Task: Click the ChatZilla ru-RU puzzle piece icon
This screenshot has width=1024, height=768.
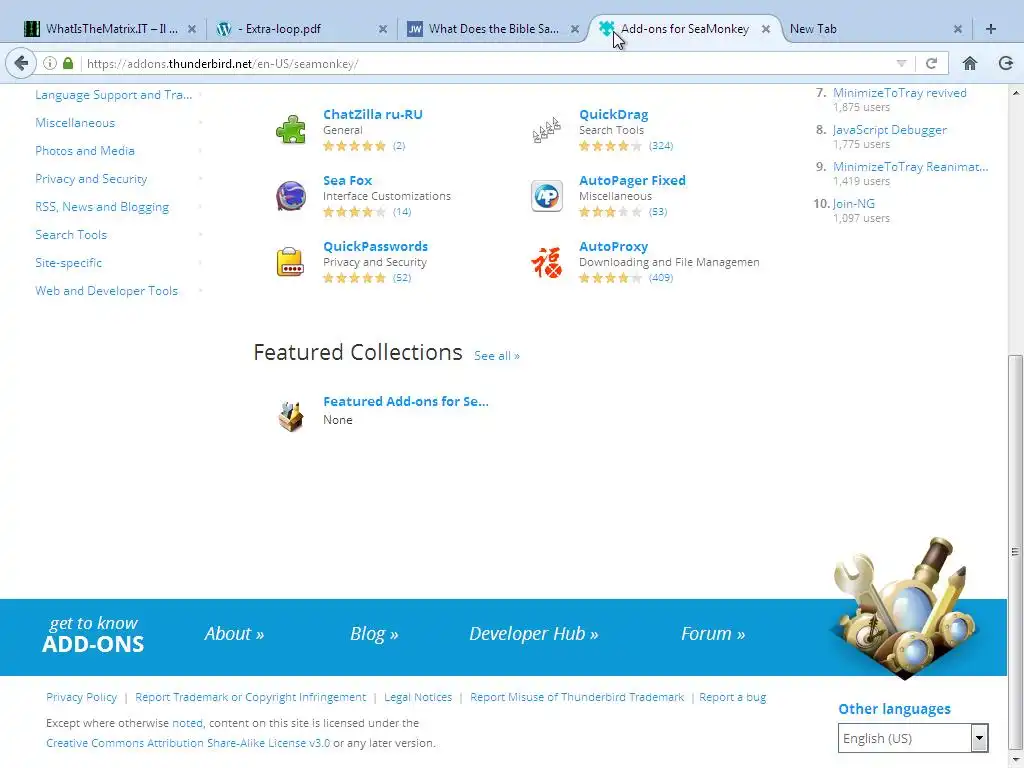Action: pyautogui.click(x=291, y=129)
